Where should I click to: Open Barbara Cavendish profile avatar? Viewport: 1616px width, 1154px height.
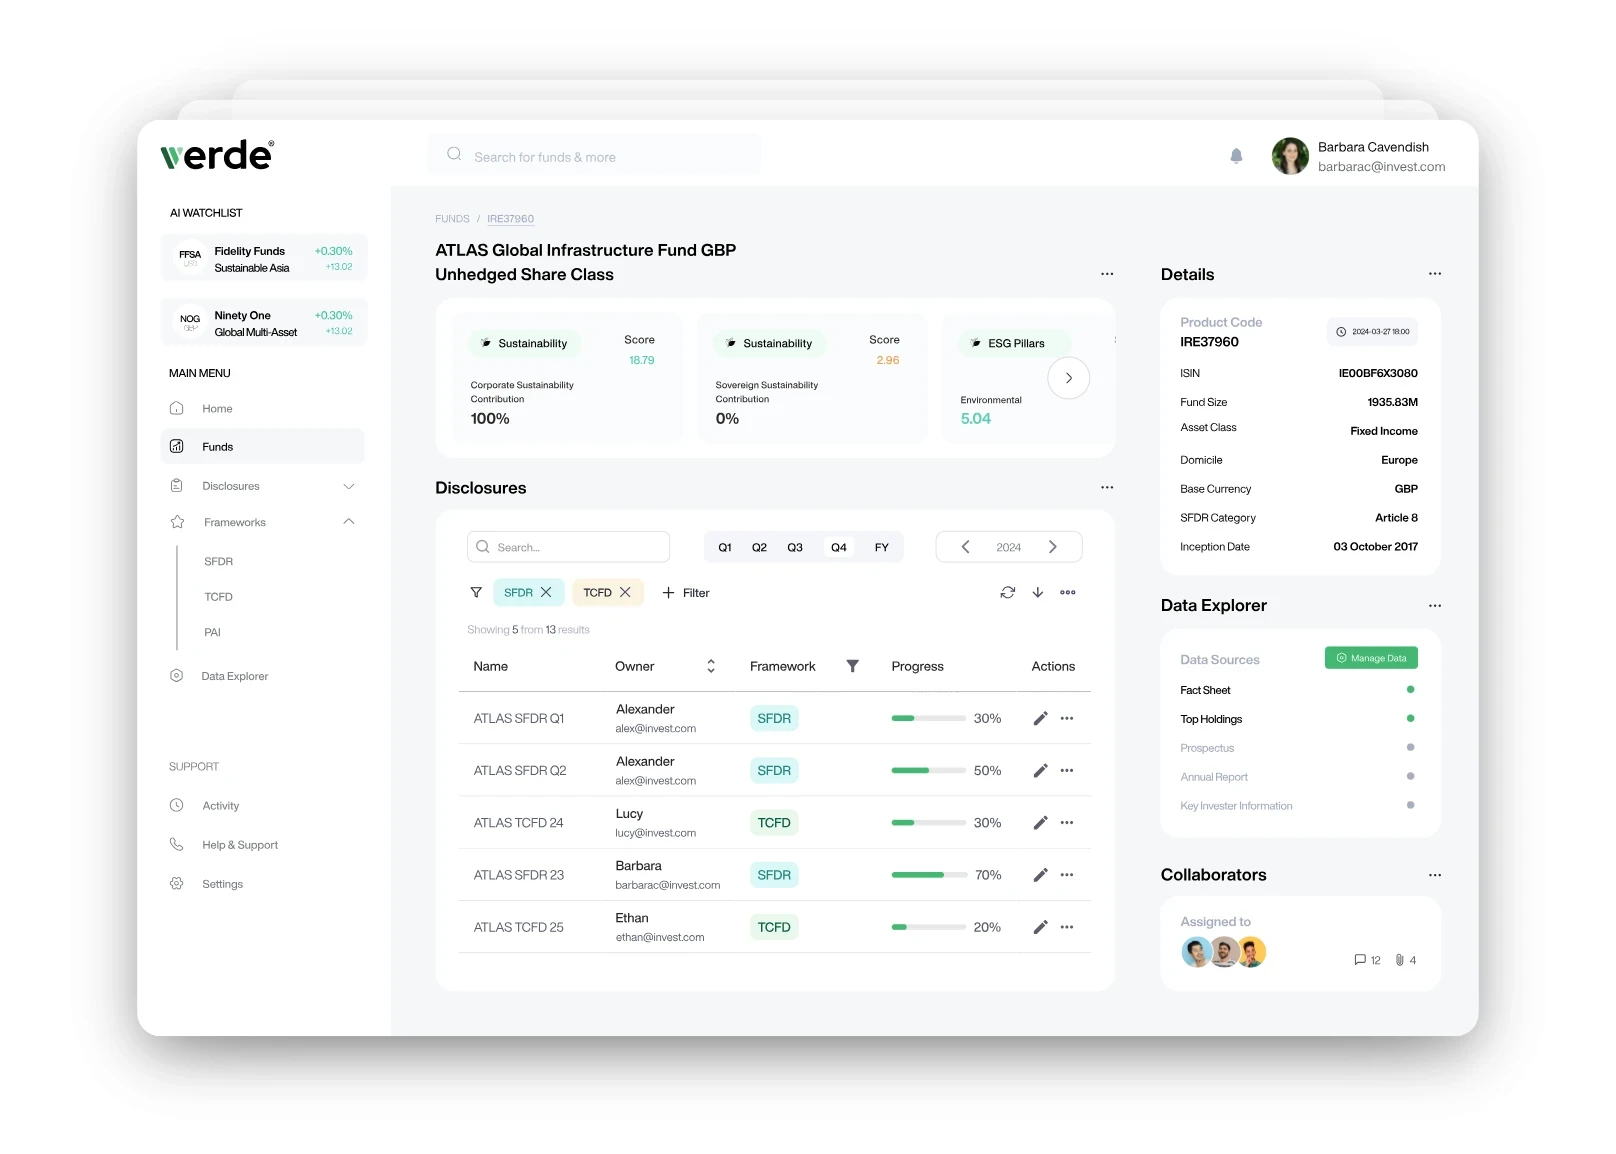click(1290, 156)
